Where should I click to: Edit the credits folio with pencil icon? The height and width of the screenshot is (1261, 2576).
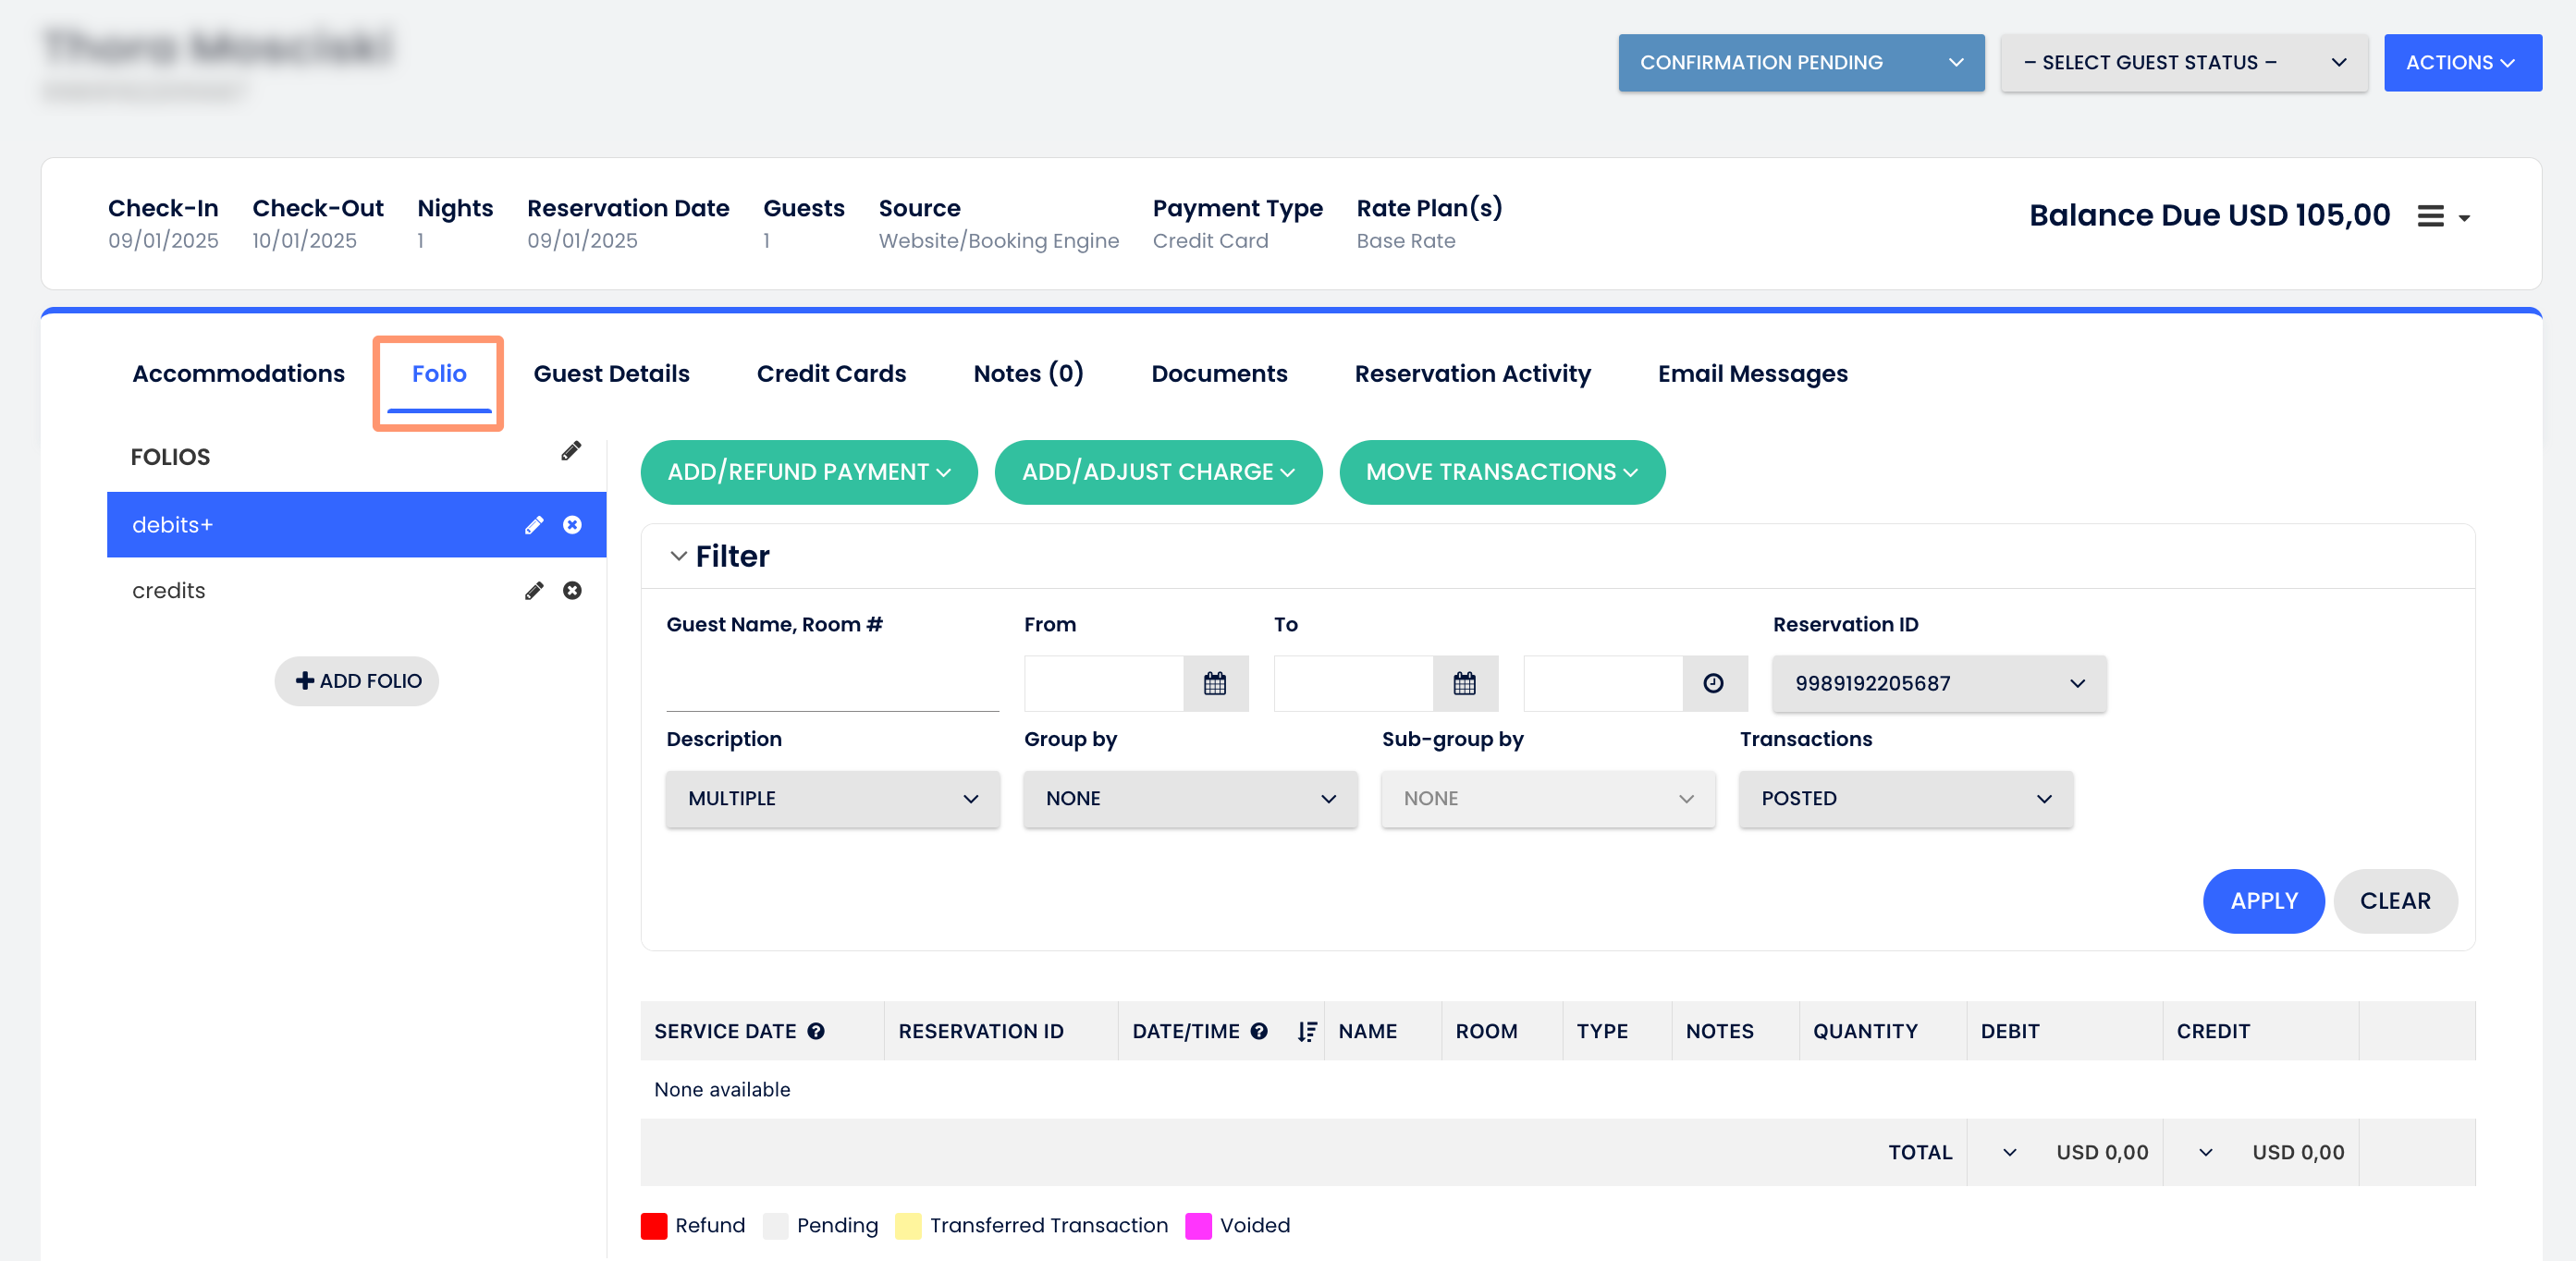(x=534, y=591)
